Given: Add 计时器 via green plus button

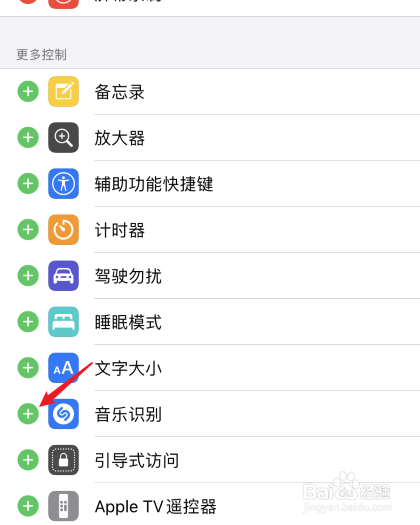Looking at the screenshot, I should (28, 230).
